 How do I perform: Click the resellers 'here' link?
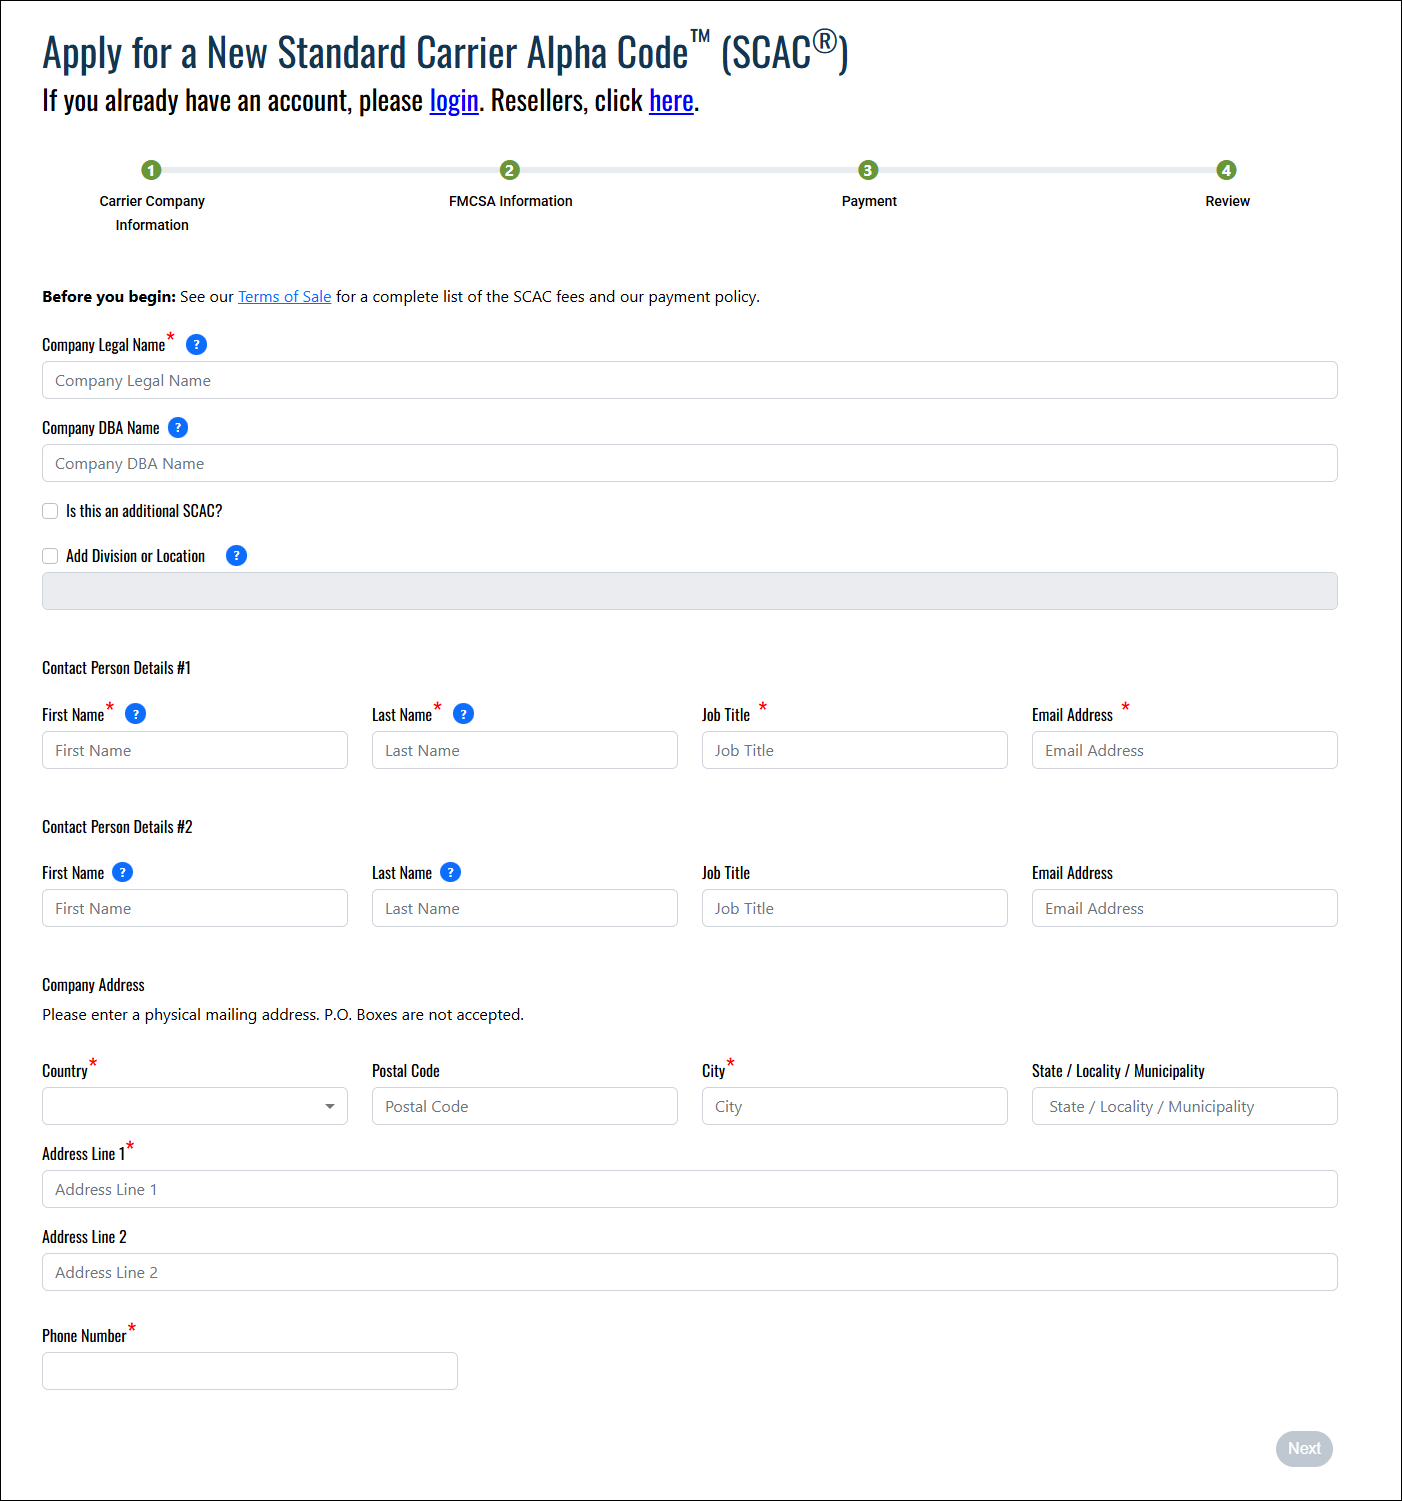click(x=671, y=101)
